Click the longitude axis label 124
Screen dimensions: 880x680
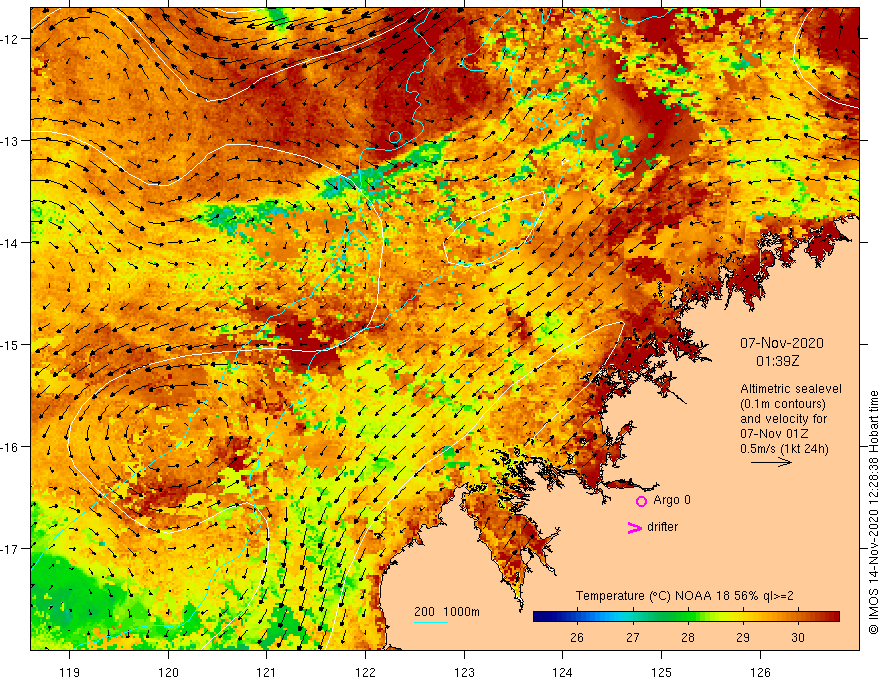[x=563, y=672]
